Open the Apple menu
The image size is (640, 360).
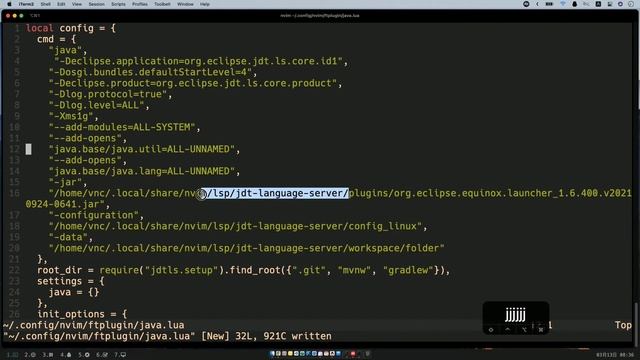(9, 4)
